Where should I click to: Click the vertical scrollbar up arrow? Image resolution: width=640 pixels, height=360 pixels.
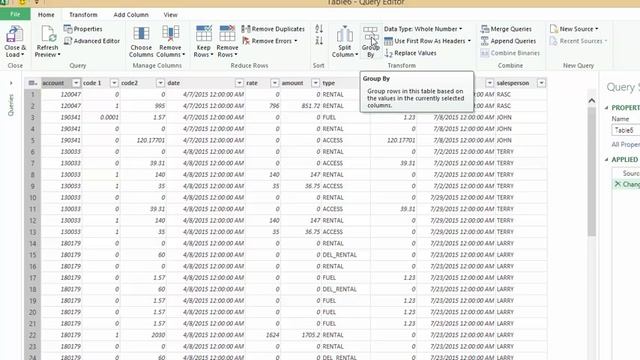(x=592, y=101)
